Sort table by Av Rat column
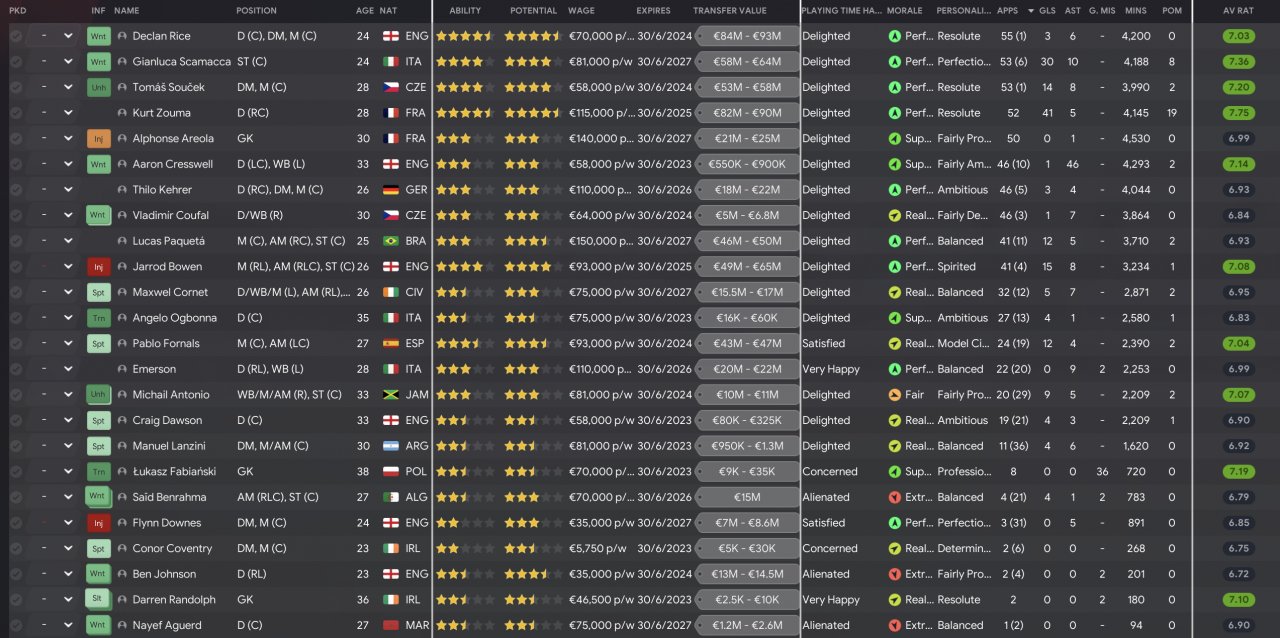The image size is (1280, 638). pyautogui.click(x=1238, y=11)
